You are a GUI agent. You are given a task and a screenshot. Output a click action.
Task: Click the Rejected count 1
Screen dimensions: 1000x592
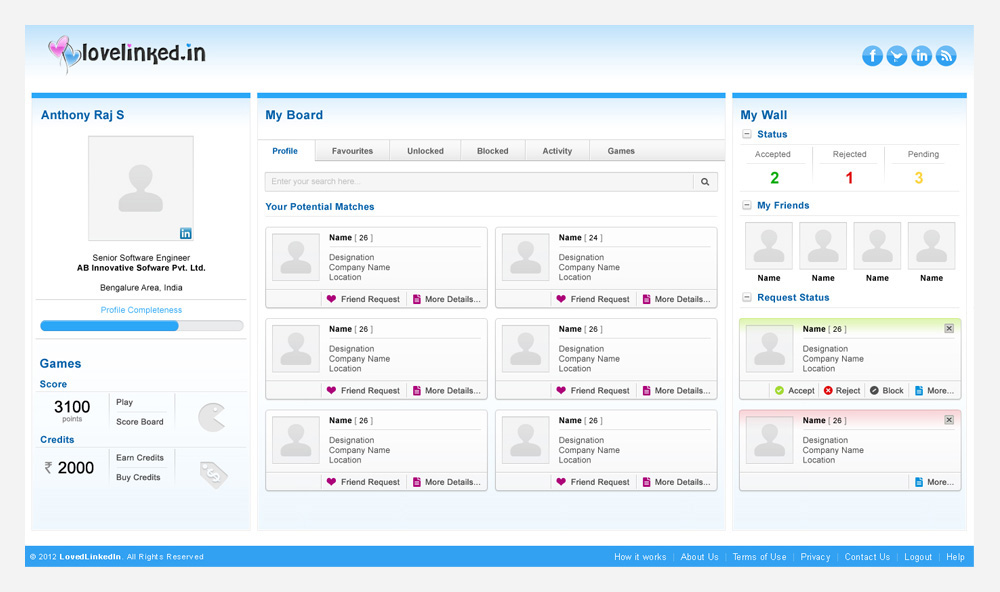click(849, 178)
